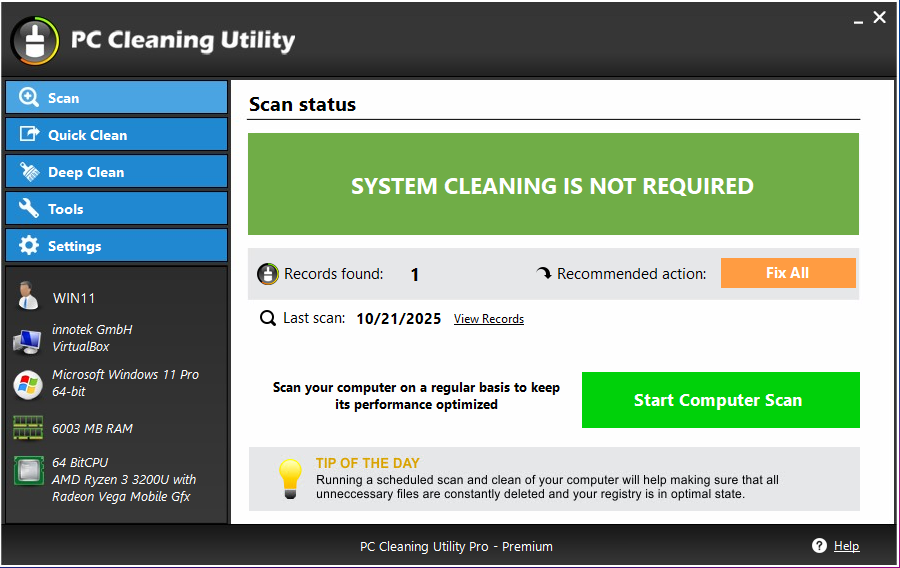Viewport: 900px width, 568px height.
Task: Open the Tools section
Action: 117,208
